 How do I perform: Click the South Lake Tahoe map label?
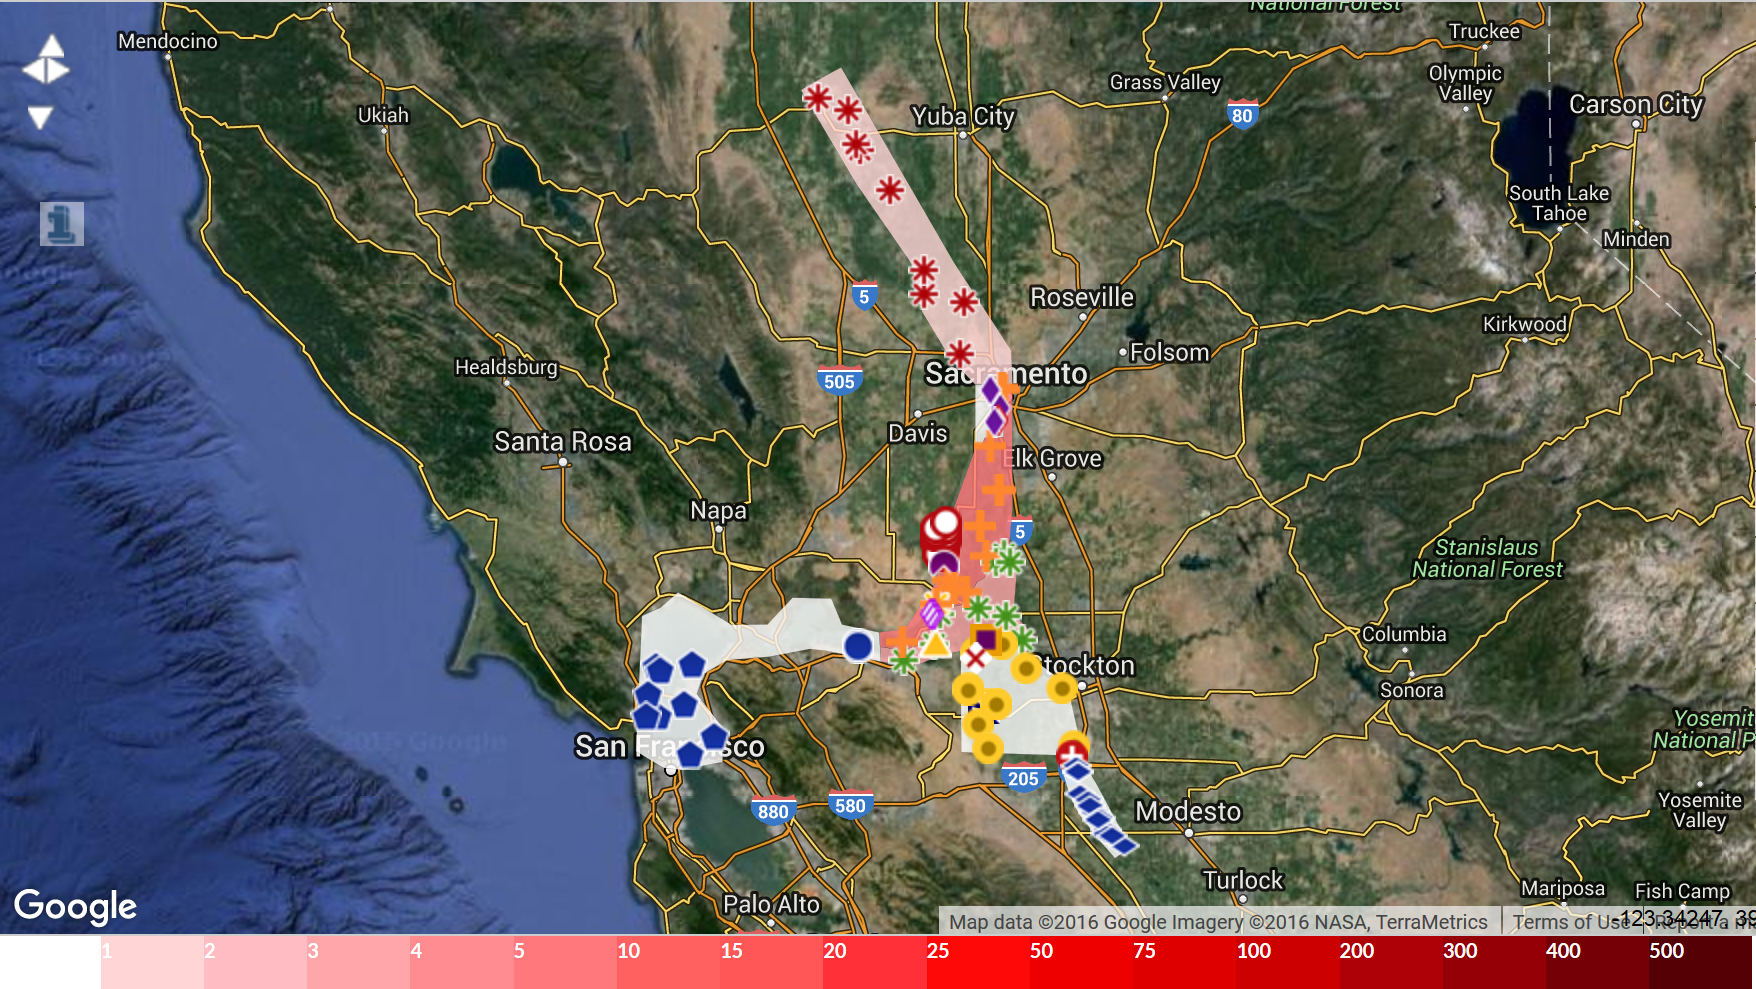click(x=1559, y=203)
